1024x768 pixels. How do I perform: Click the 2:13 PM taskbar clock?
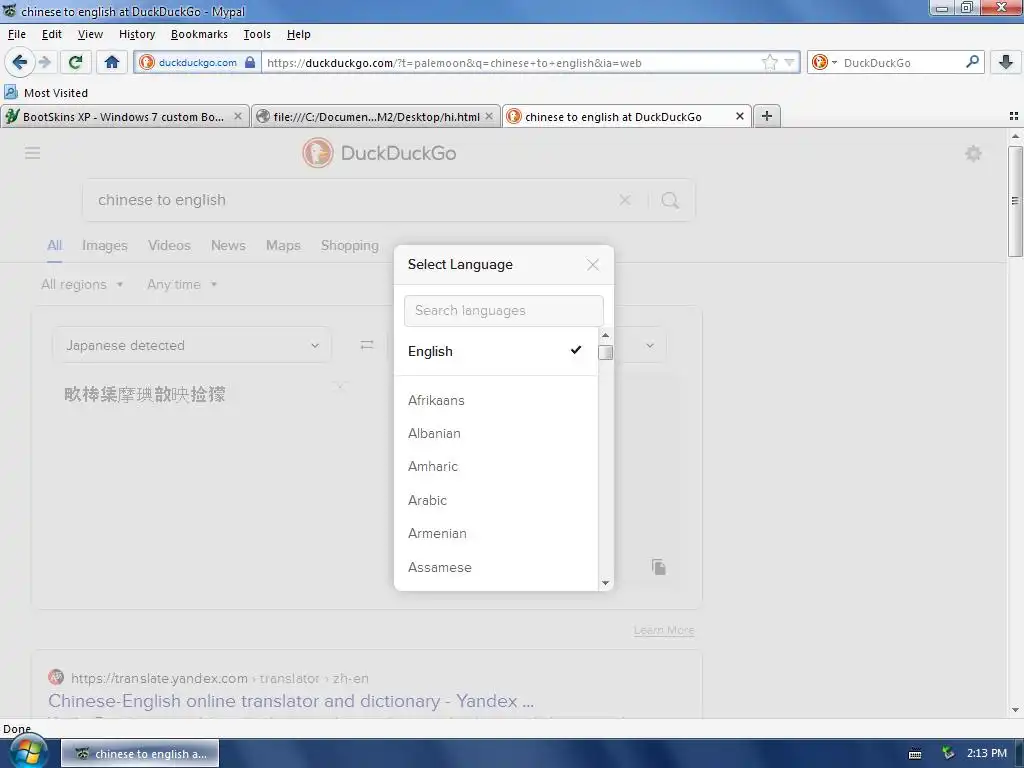[x=986, y=753]
